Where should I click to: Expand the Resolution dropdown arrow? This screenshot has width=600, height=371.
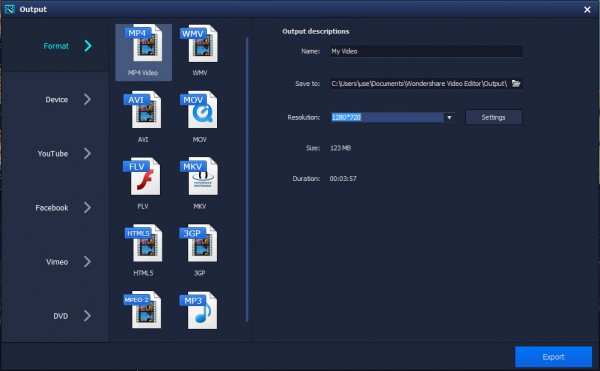point(449,117)
